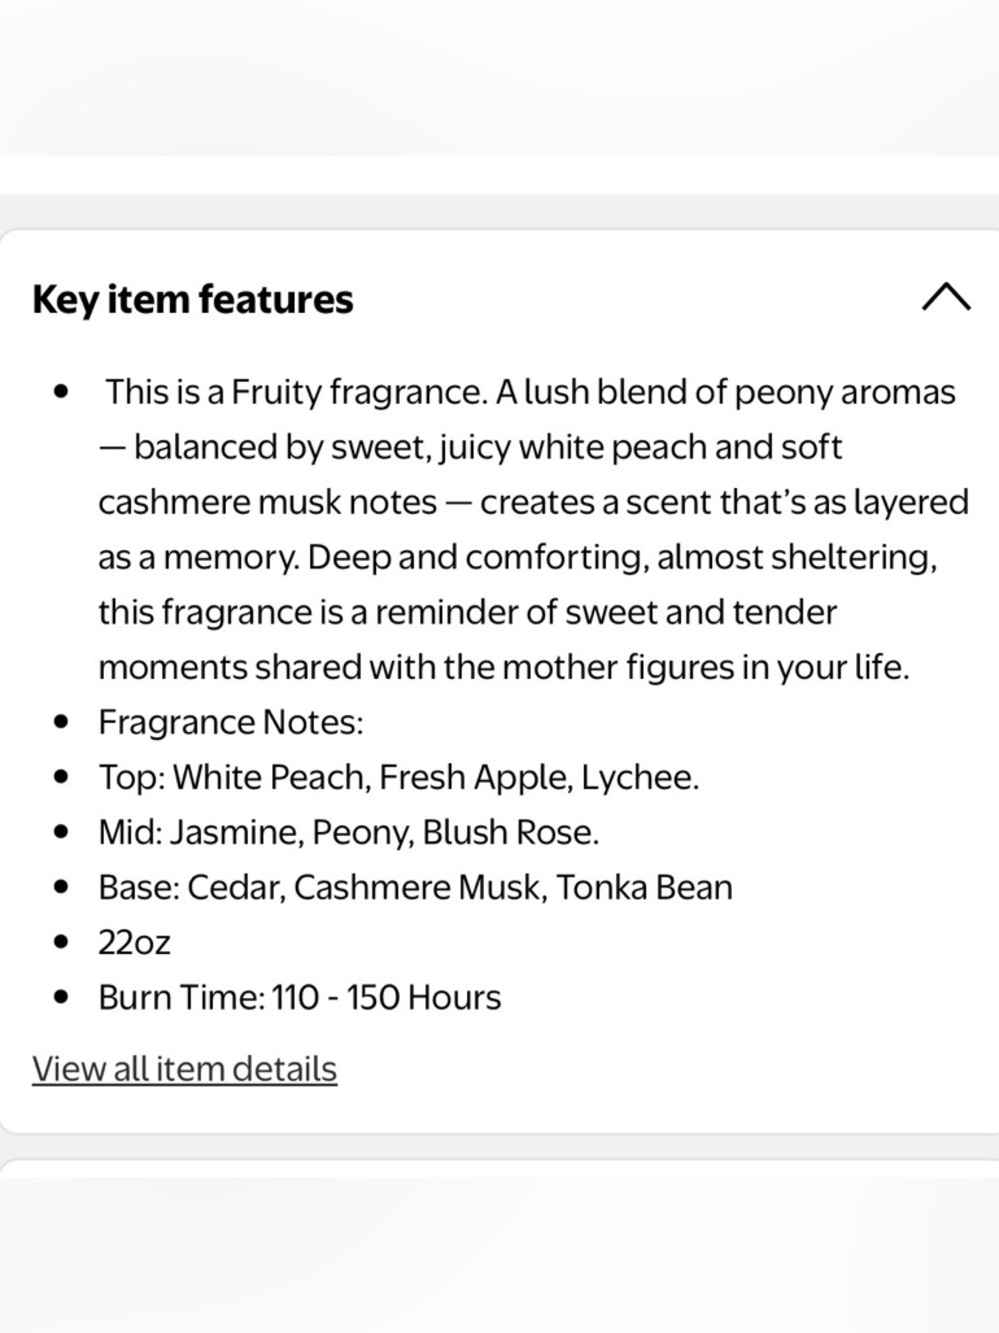Collapse the Key item features section
This screenshot has height=1333, width=999.
[x=946, y=297]
